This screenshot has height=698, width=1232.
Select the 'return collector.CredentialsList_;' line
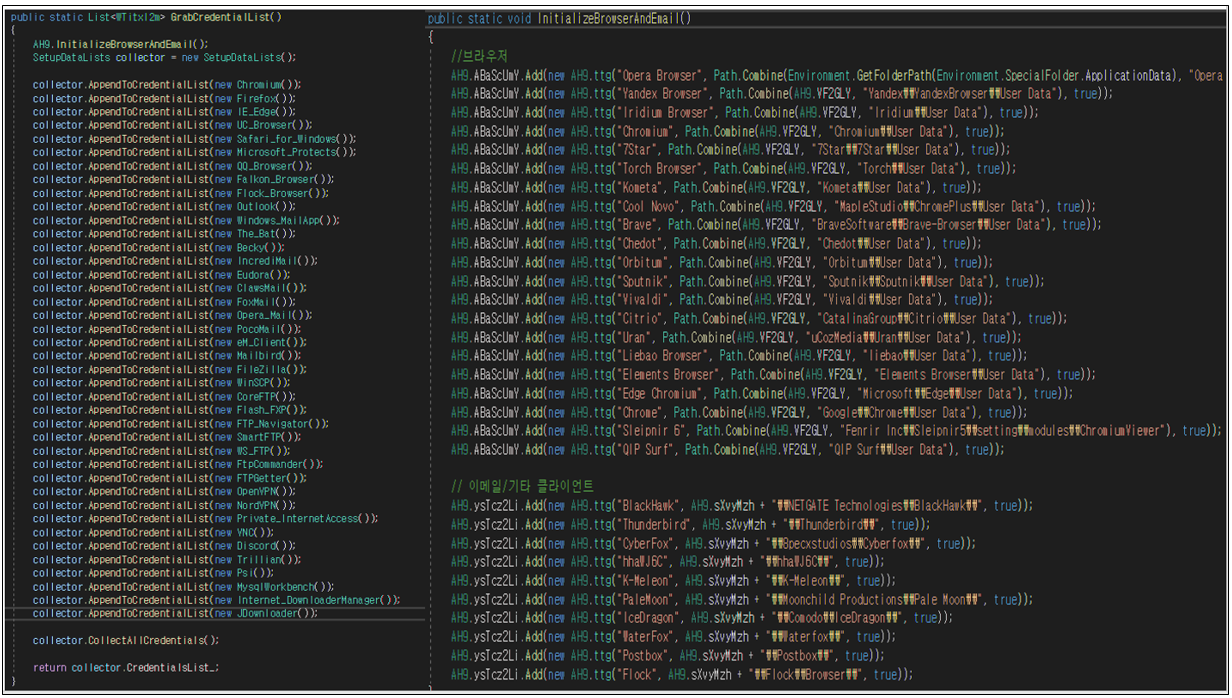click(x=126, y=667)
